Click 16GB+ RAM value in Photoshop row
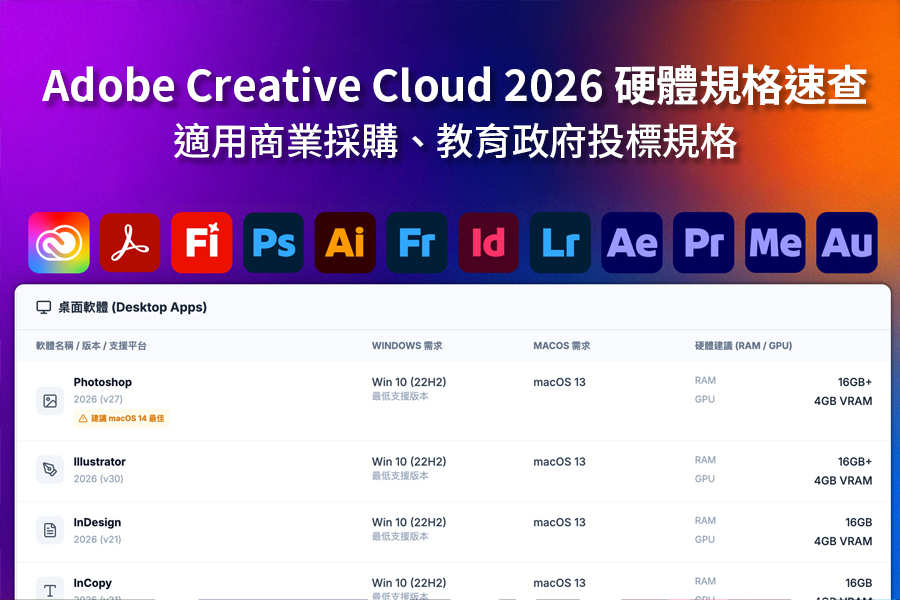The height and width of the screenshot is (600, 900). click(x=855, y=382)
